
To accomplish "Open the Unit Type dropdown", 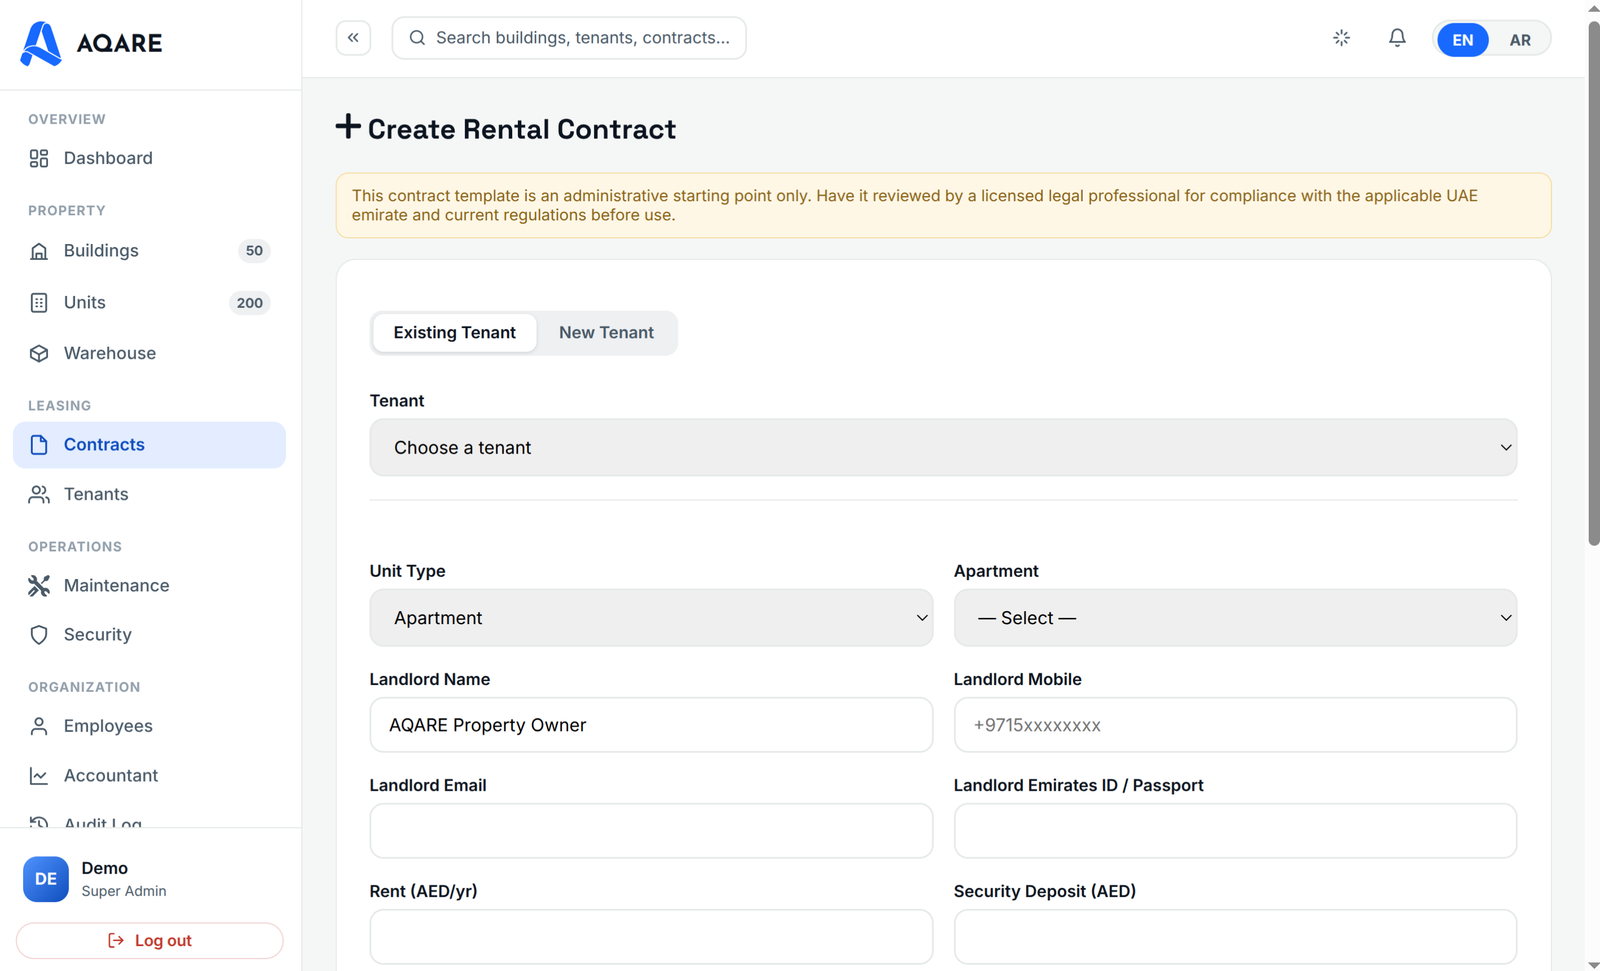I will click(x=651, y=617).
